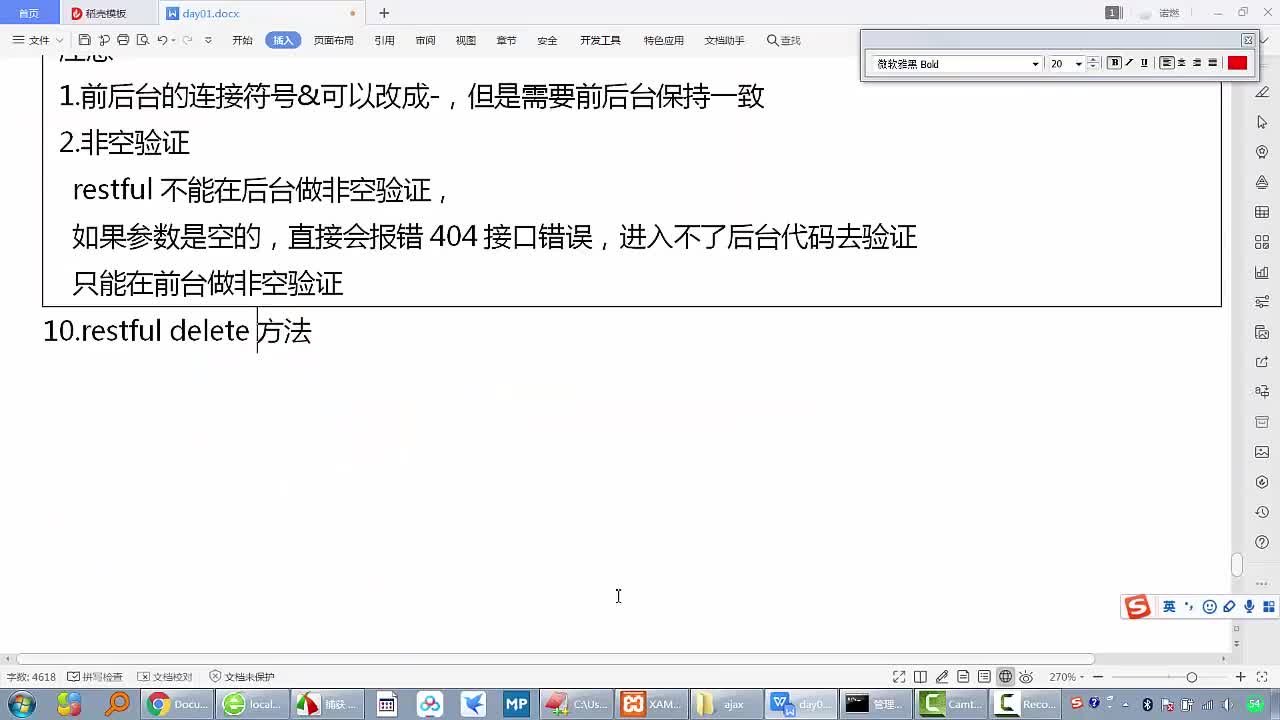
Task: Toggle underline in floating toolbar
Action: pos(1144,63)
